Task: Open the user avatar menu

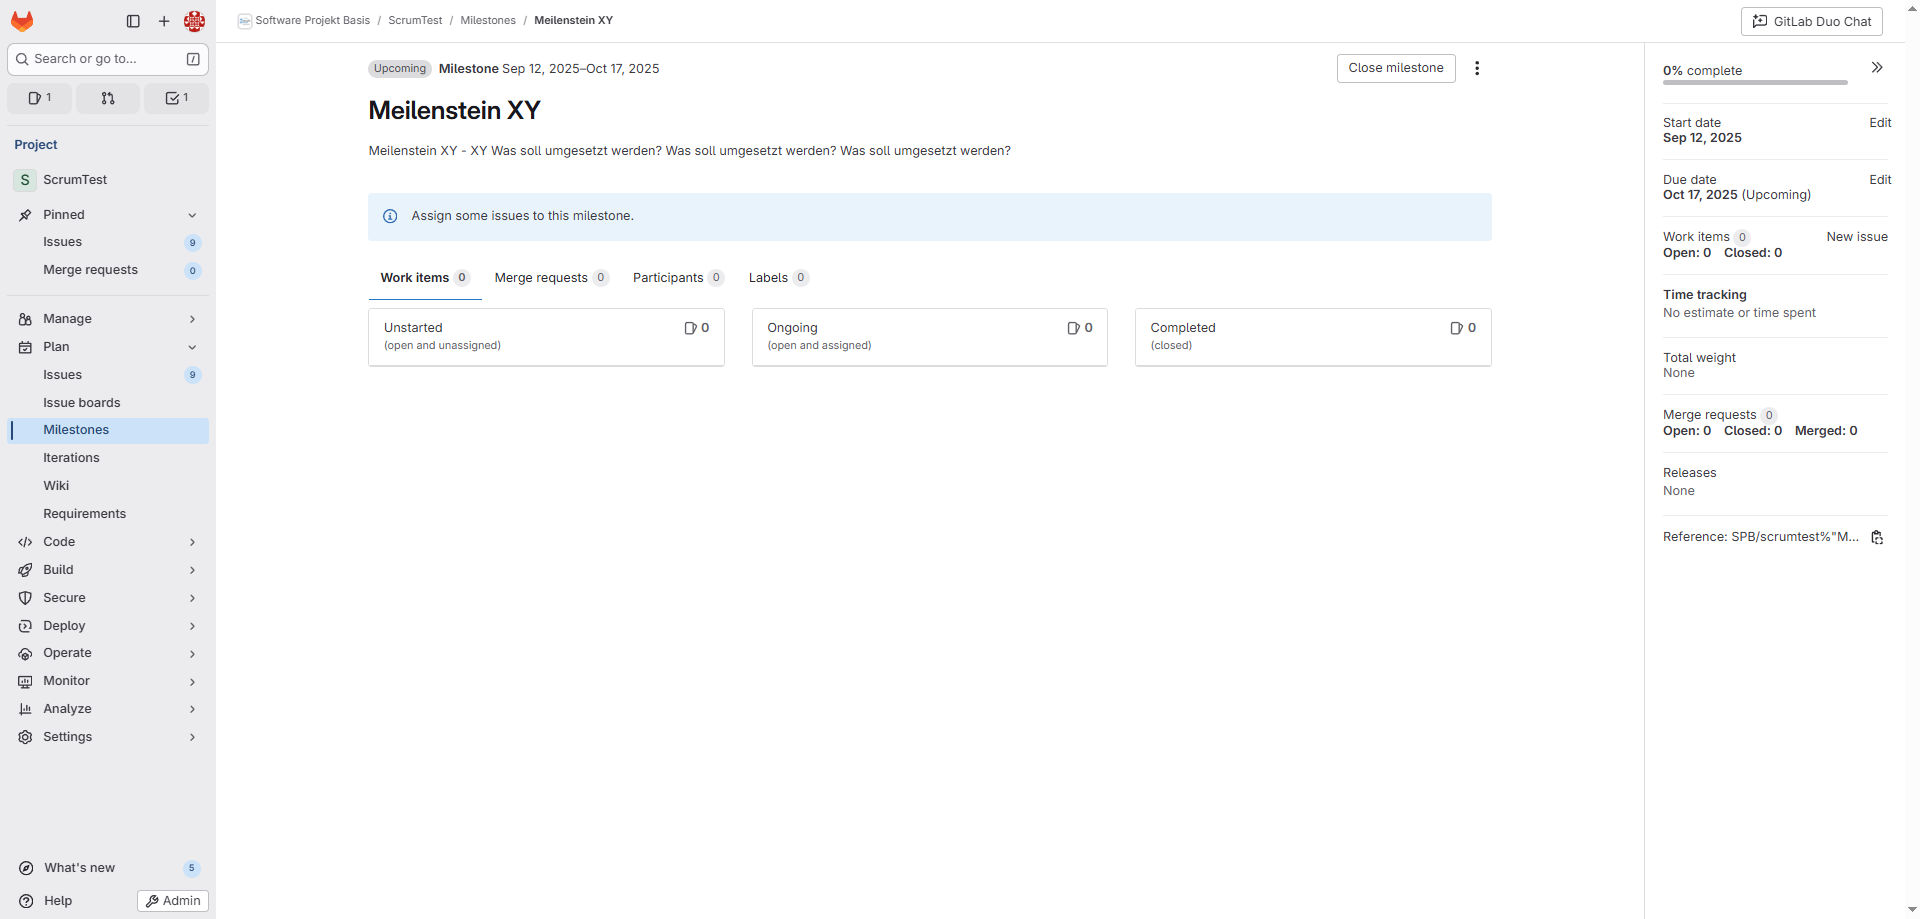Action: [195, 21]
